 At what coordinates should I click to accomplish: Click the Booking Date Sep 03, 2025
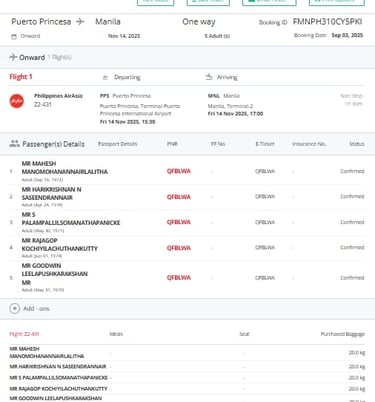point(347,35)
